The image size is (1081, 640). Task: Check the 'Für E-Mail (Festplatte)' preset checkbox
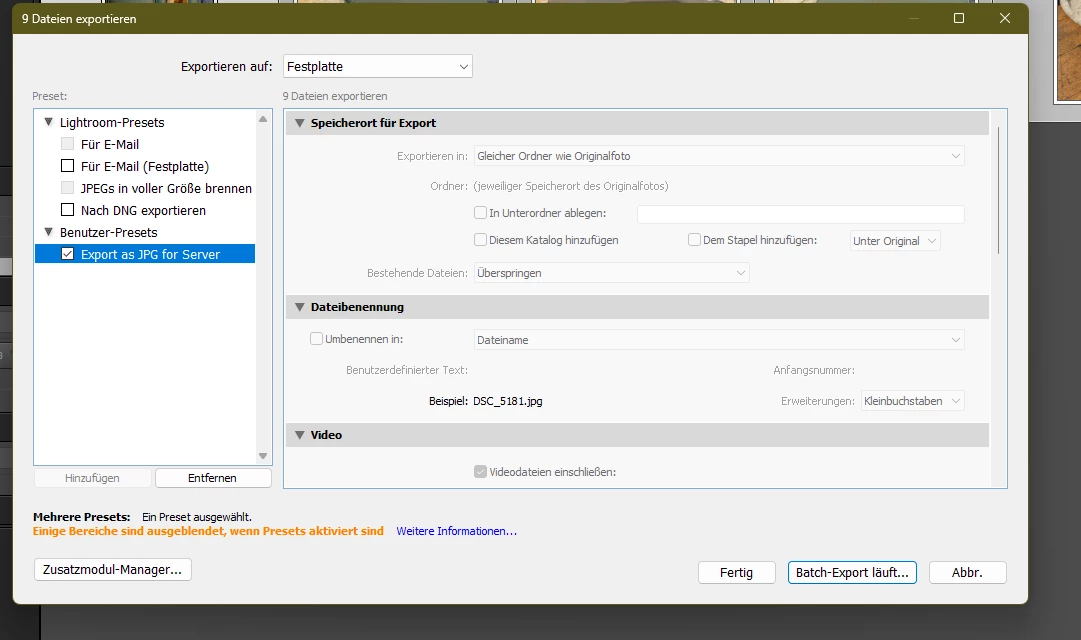pos(68,166)
